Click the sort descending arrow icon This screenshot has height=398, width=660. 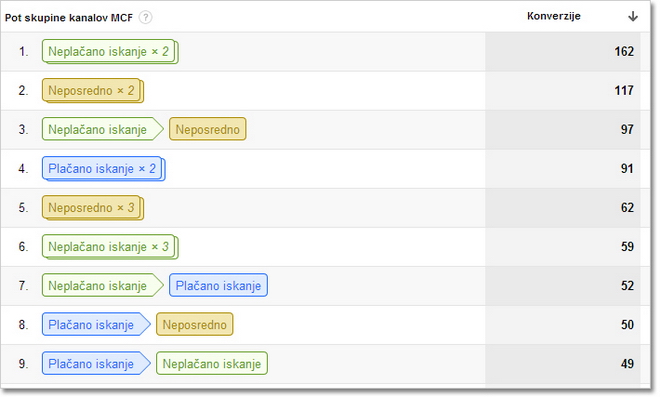633,16
